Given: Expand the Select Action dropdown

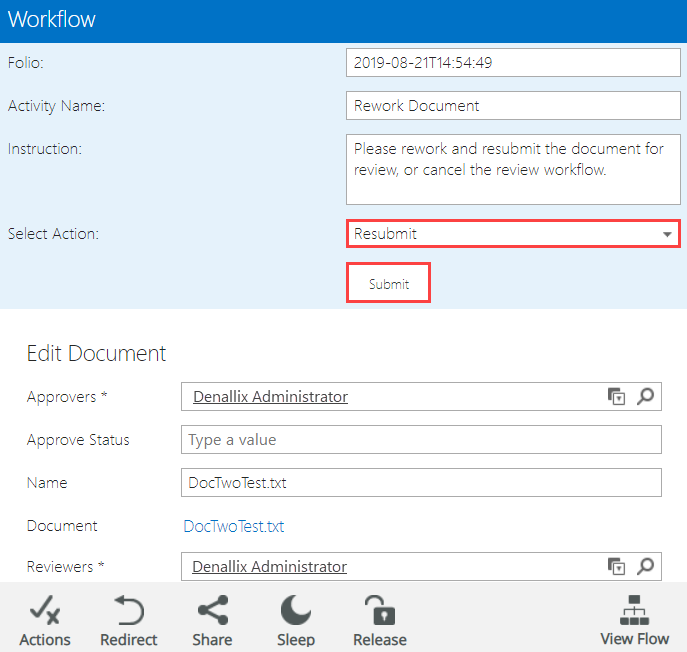Looking at the screenshot, I should 667,234.
